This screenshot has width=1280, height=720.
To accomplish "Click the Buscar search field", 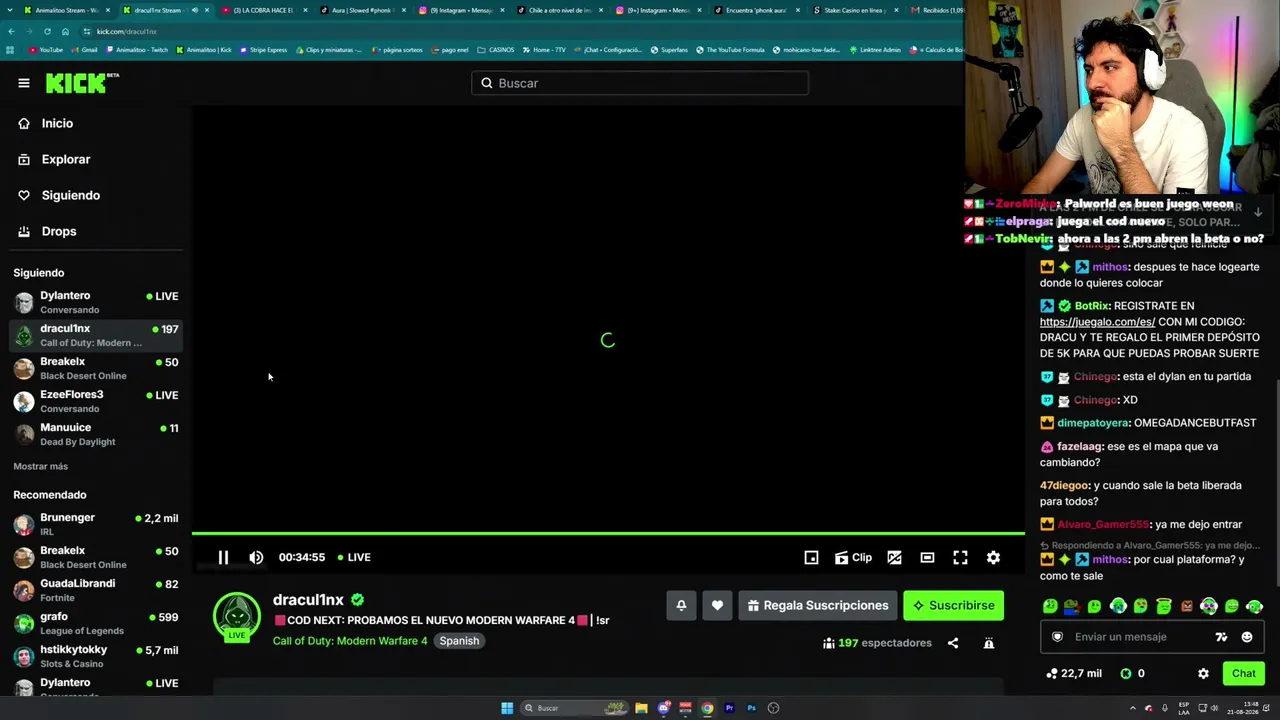I will pos(640,83).
